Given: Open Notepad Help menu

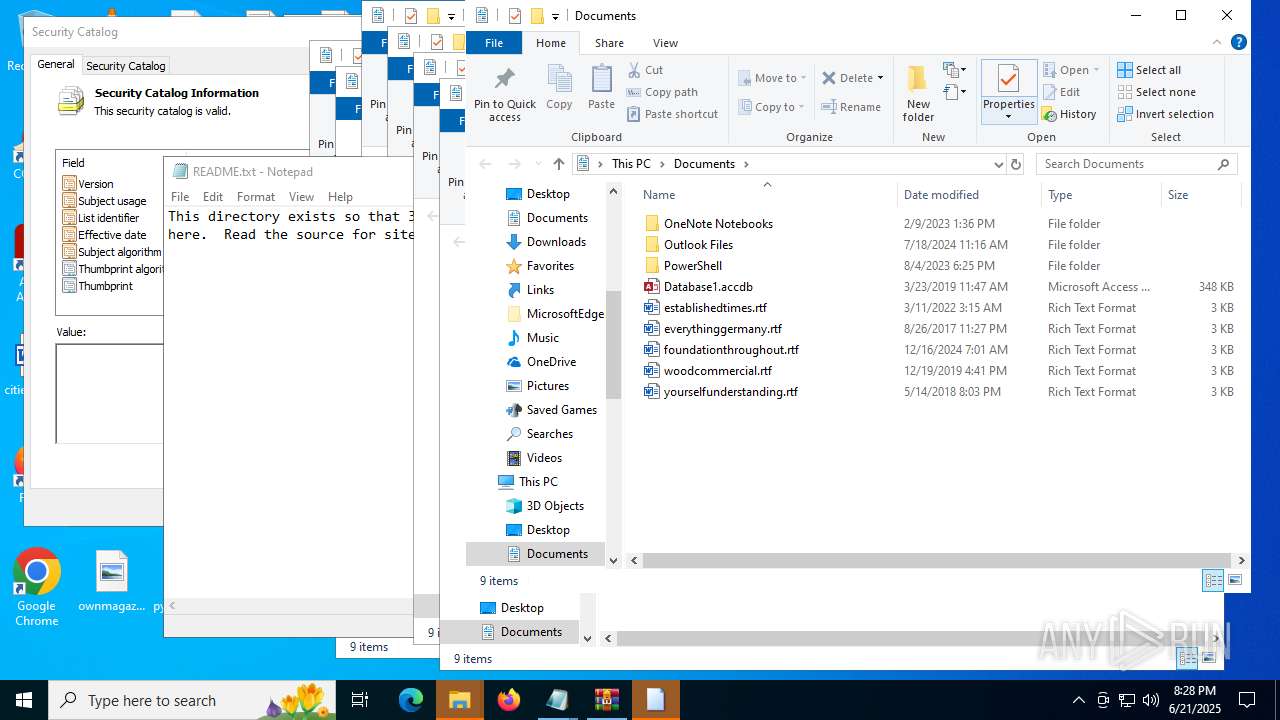Looking at the screenshot, I should point(340,197).
